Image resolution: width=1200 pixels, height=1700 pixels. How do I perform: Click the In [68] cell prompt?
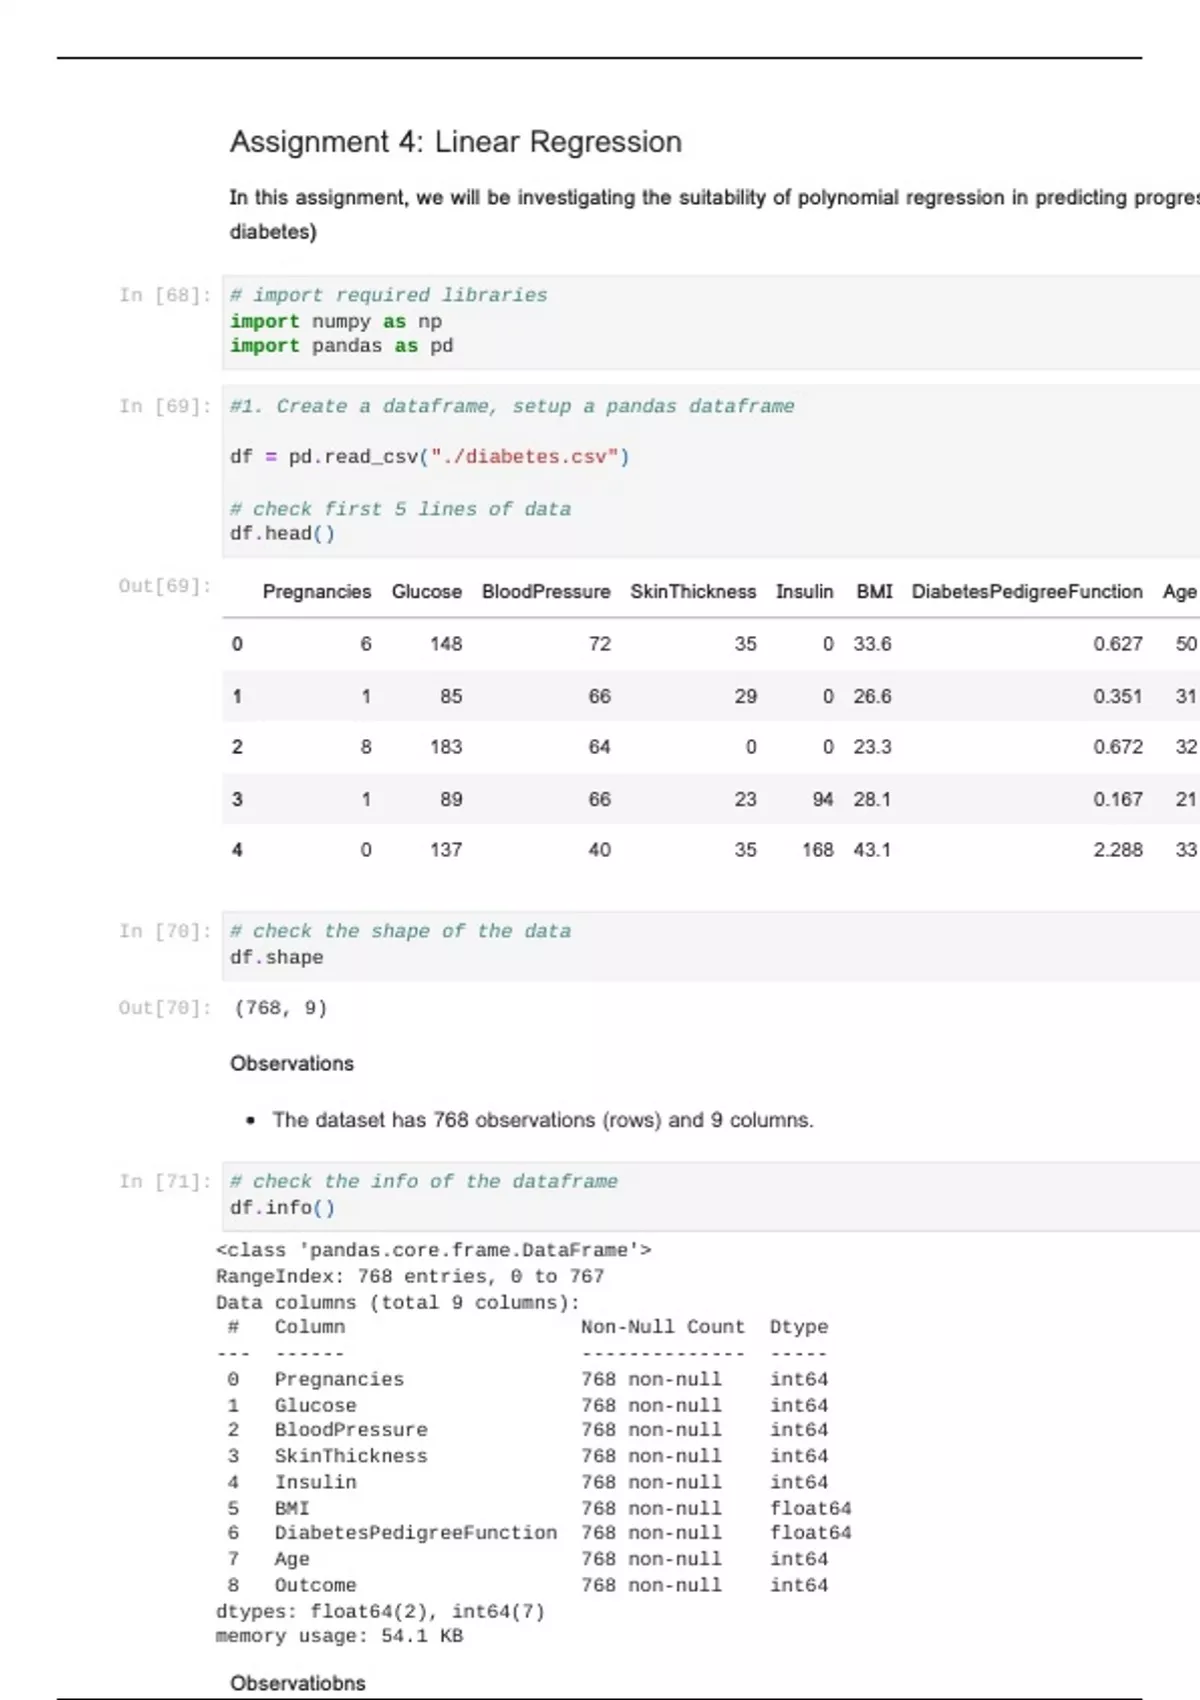(x=165, y=295)
